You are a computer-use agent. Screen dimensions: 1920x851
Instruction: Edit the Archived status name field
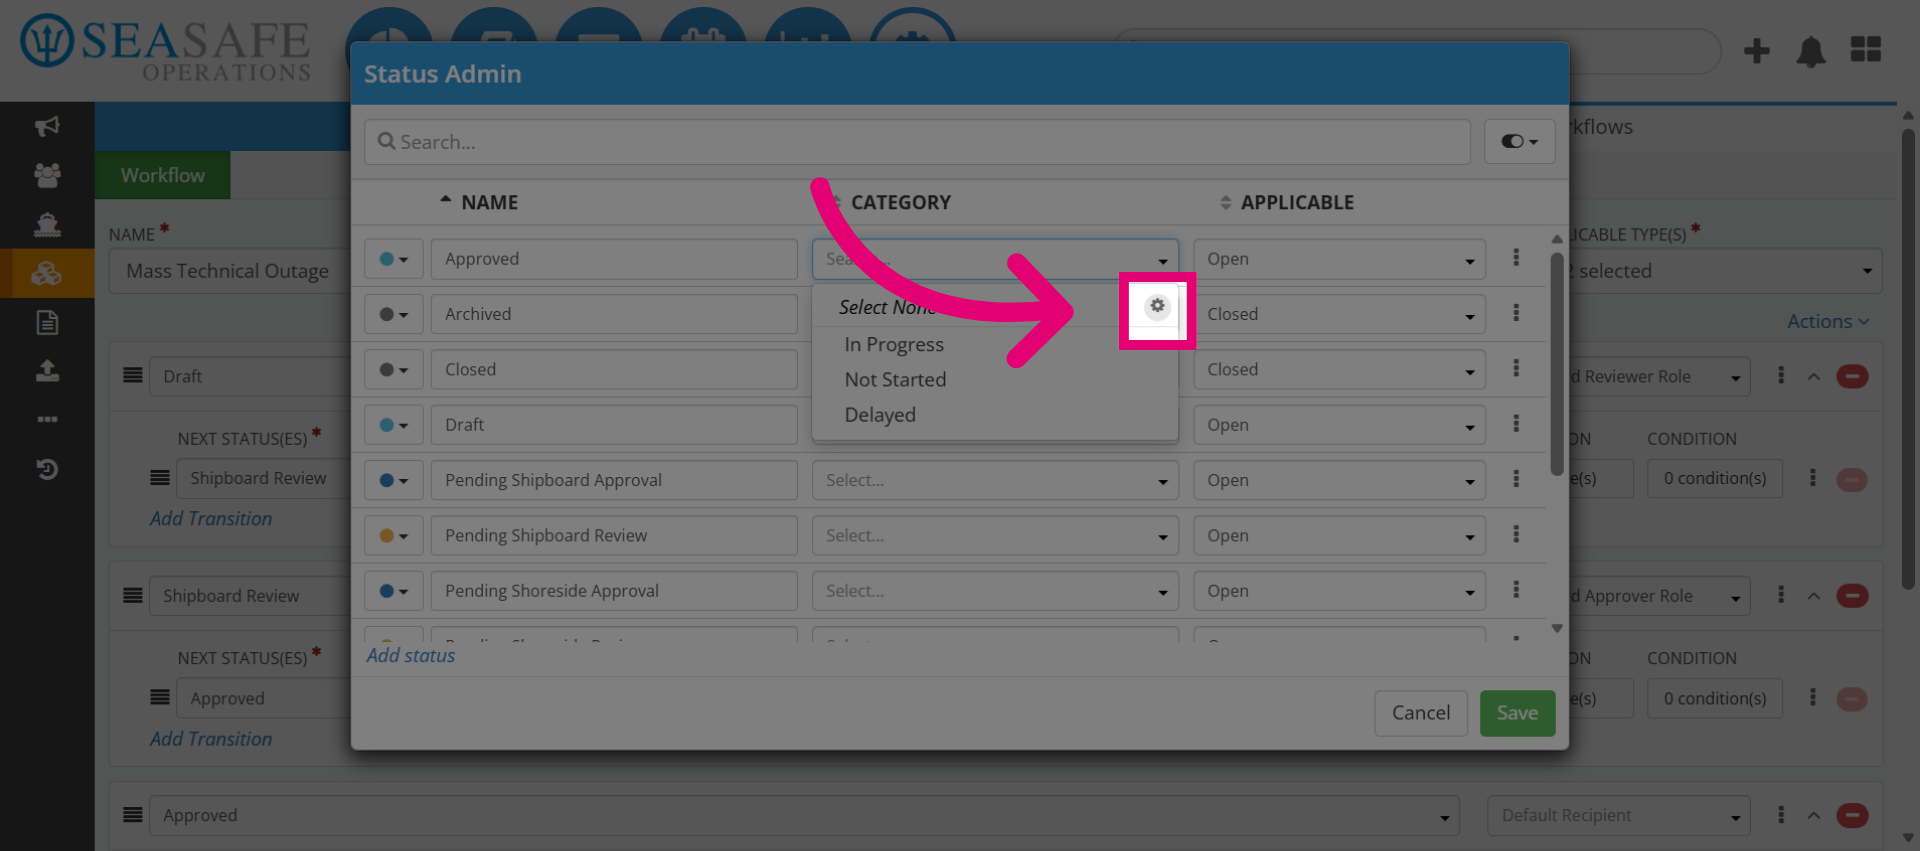tap(614, 314)
